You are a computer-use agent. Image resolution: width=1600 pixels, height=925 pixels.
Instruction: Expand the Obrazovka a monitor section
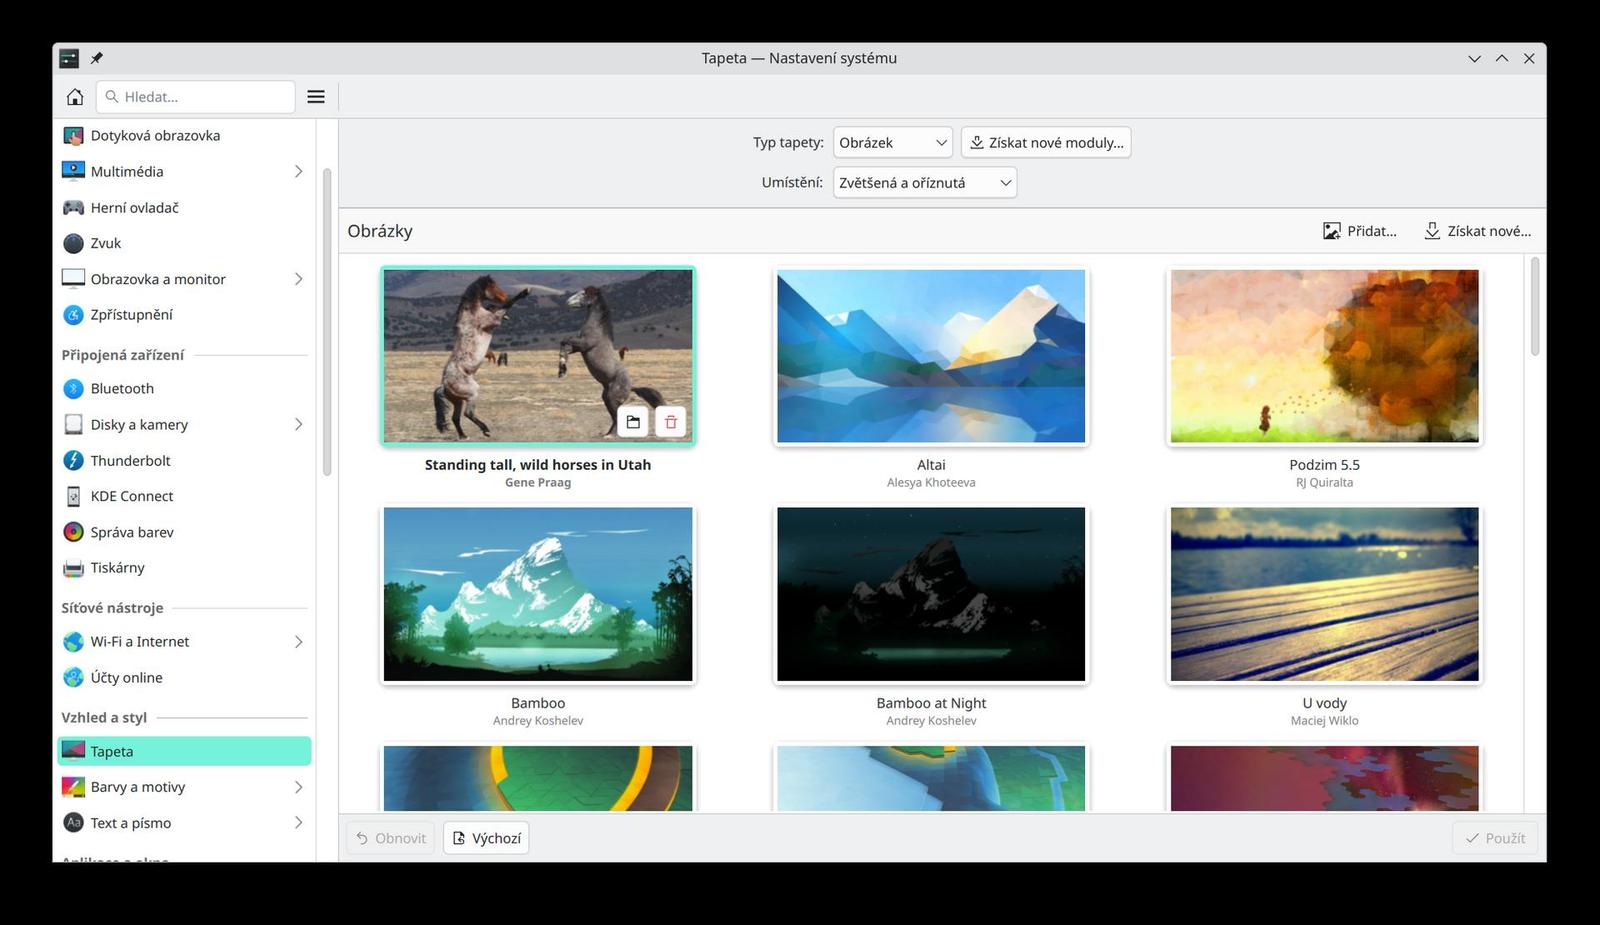298,279
